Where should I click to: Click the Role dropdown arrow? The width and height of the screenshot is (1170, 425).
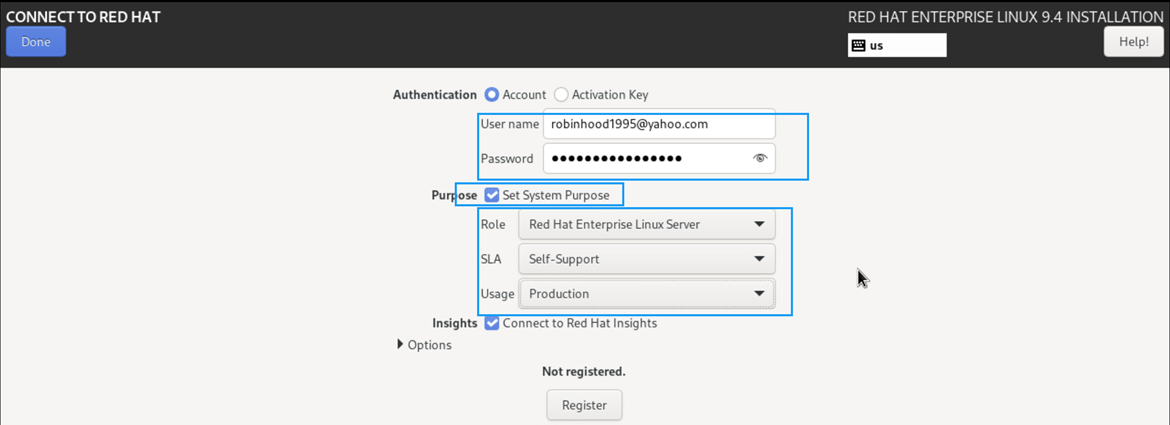(x=759, y=224)
